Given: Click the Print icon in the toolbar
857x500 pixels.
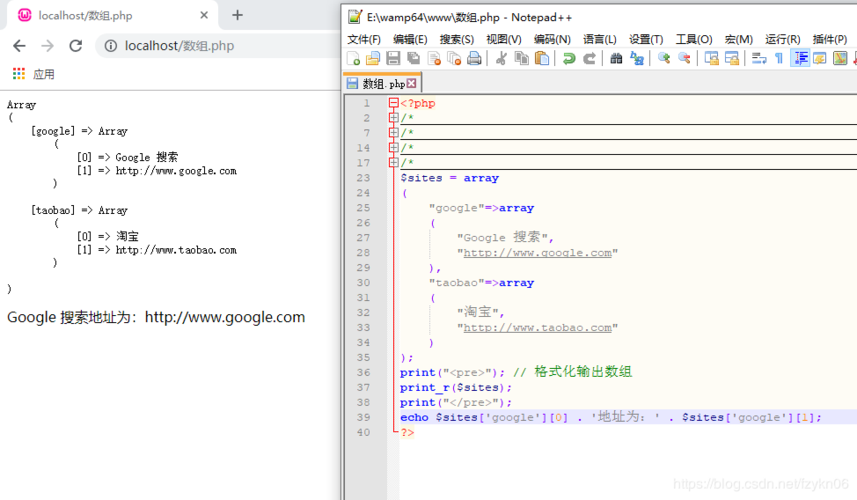Looking at the screenshot, I should [474, 58].
